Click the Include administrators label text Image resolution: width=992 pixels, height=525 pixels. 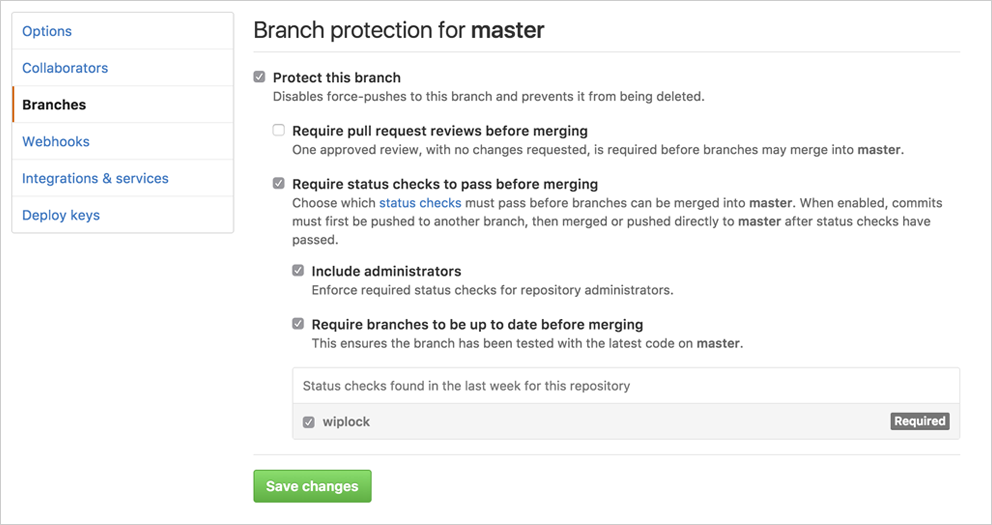386,271
